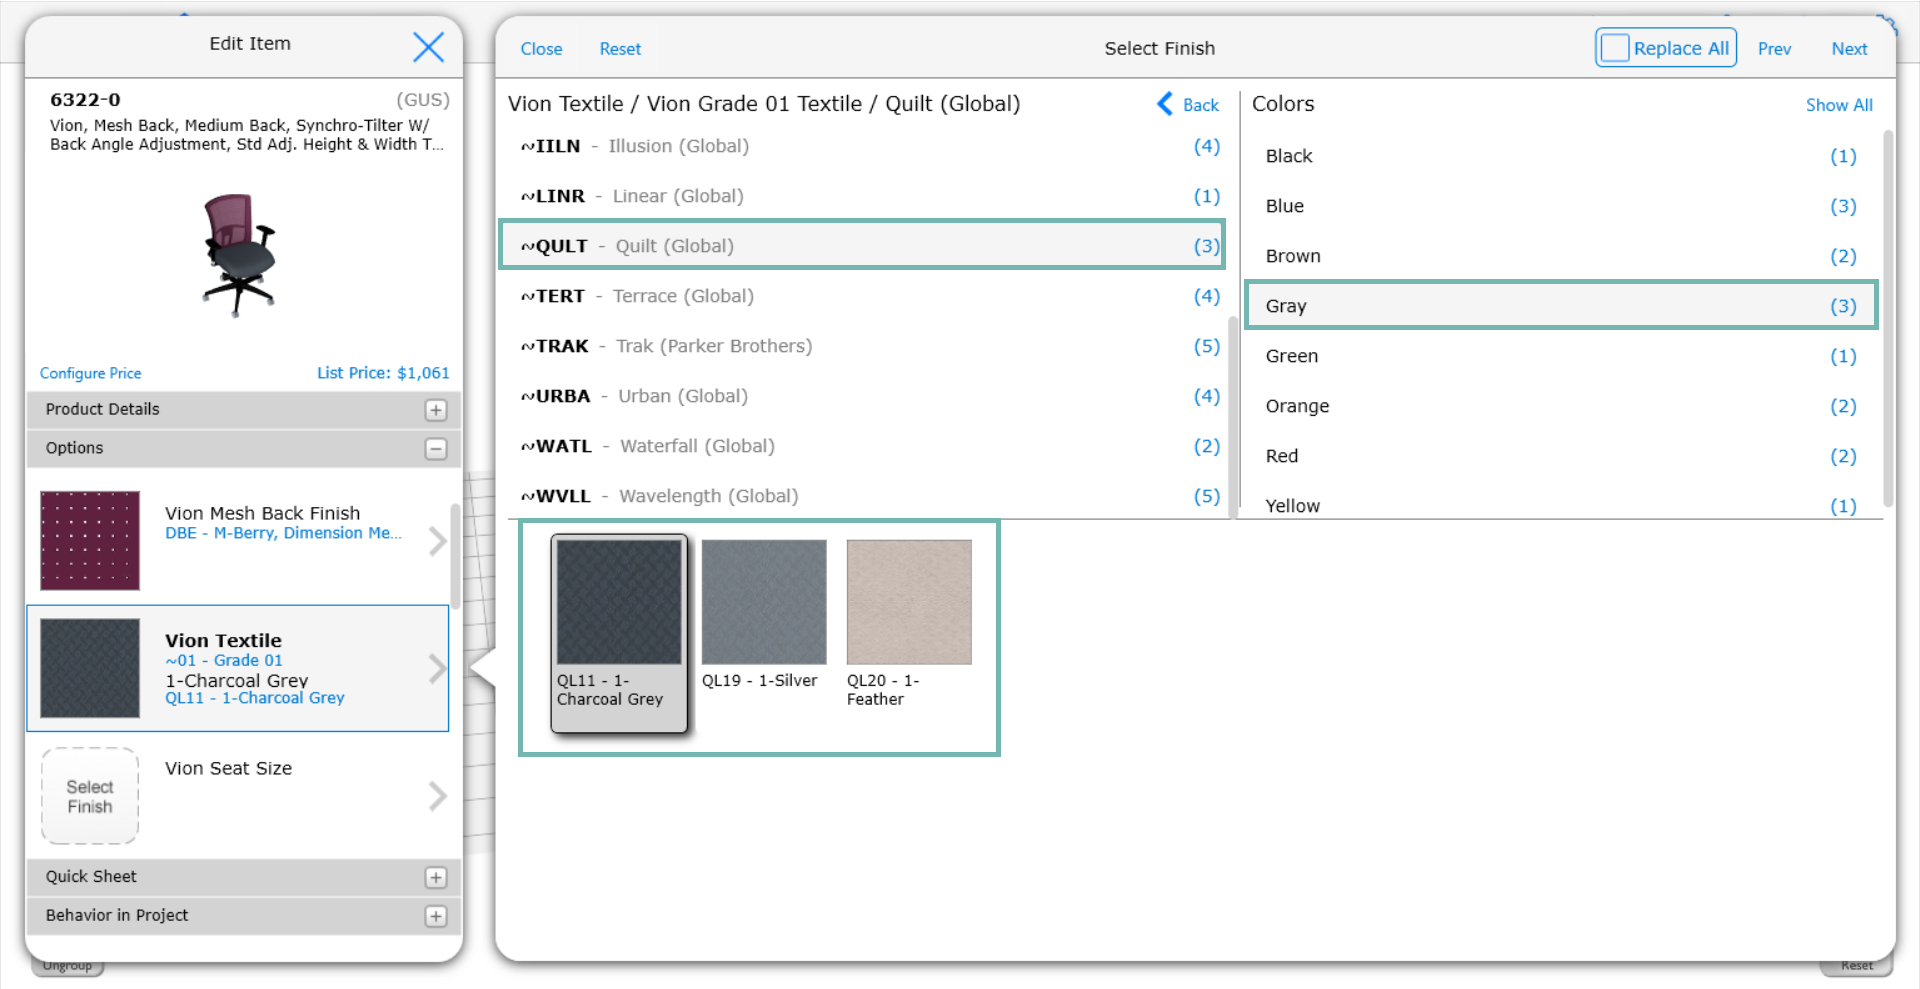Click the M-Berry mesh finish thumbnail
The image size is (1920, 989).
pyautogui.click(x=90, y=540)
